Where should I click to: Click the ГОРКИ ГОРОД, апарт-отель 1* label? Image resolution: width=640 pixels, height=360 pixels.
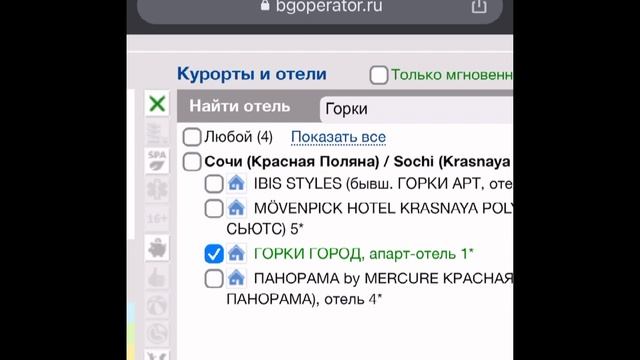click(x=364, y=254)
